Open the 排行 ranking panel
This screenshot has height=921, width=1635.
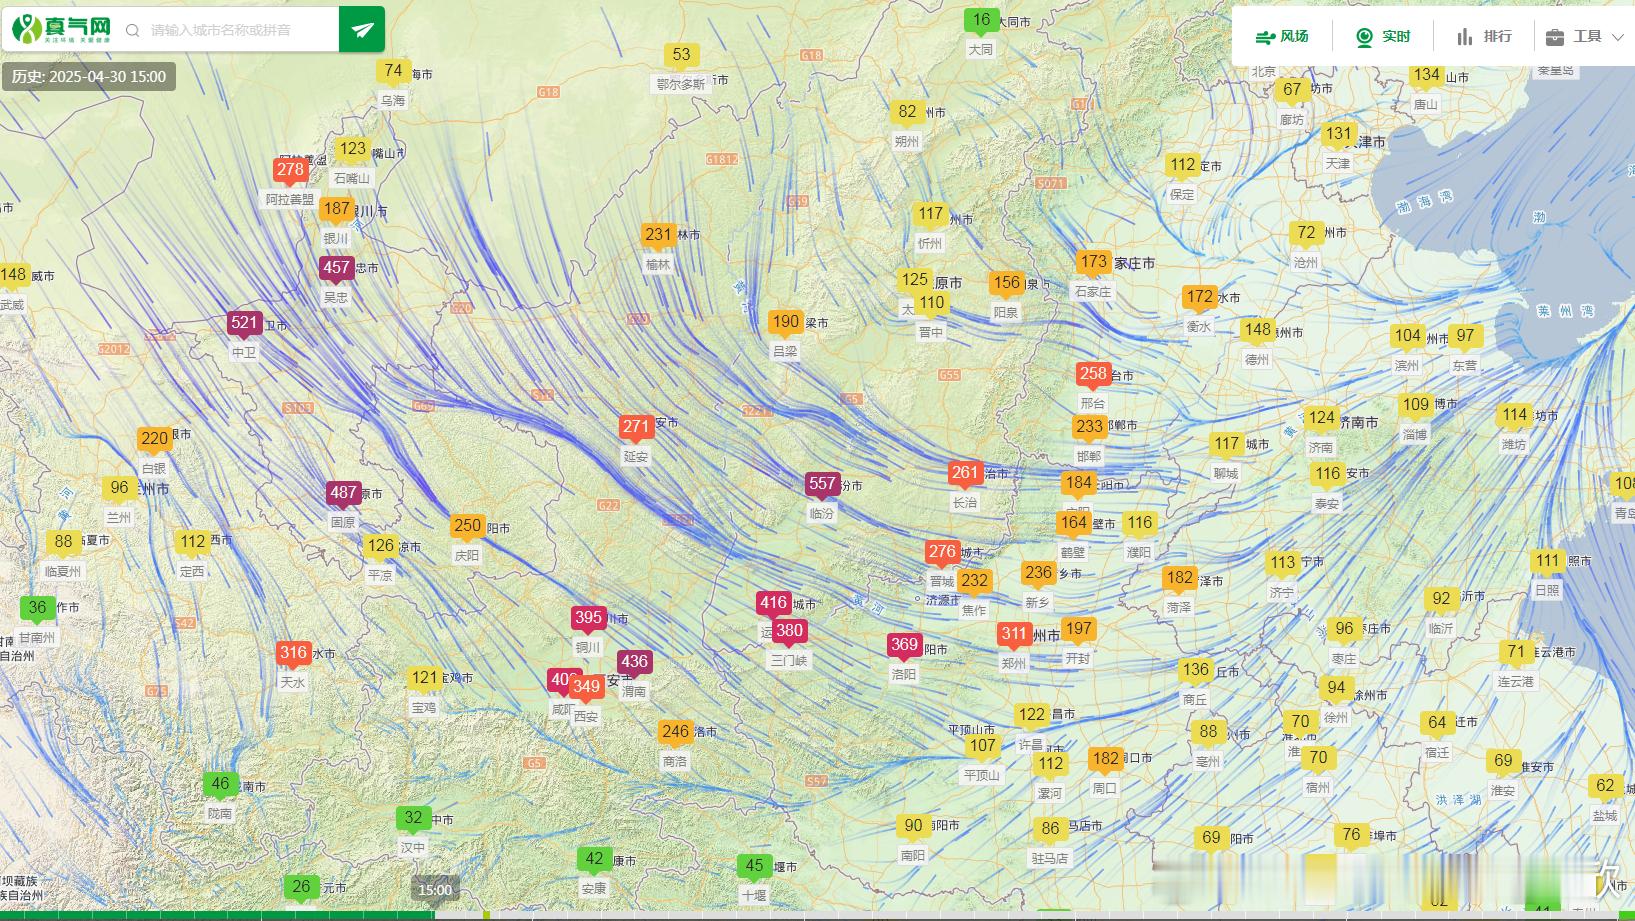pos(1484,36)
